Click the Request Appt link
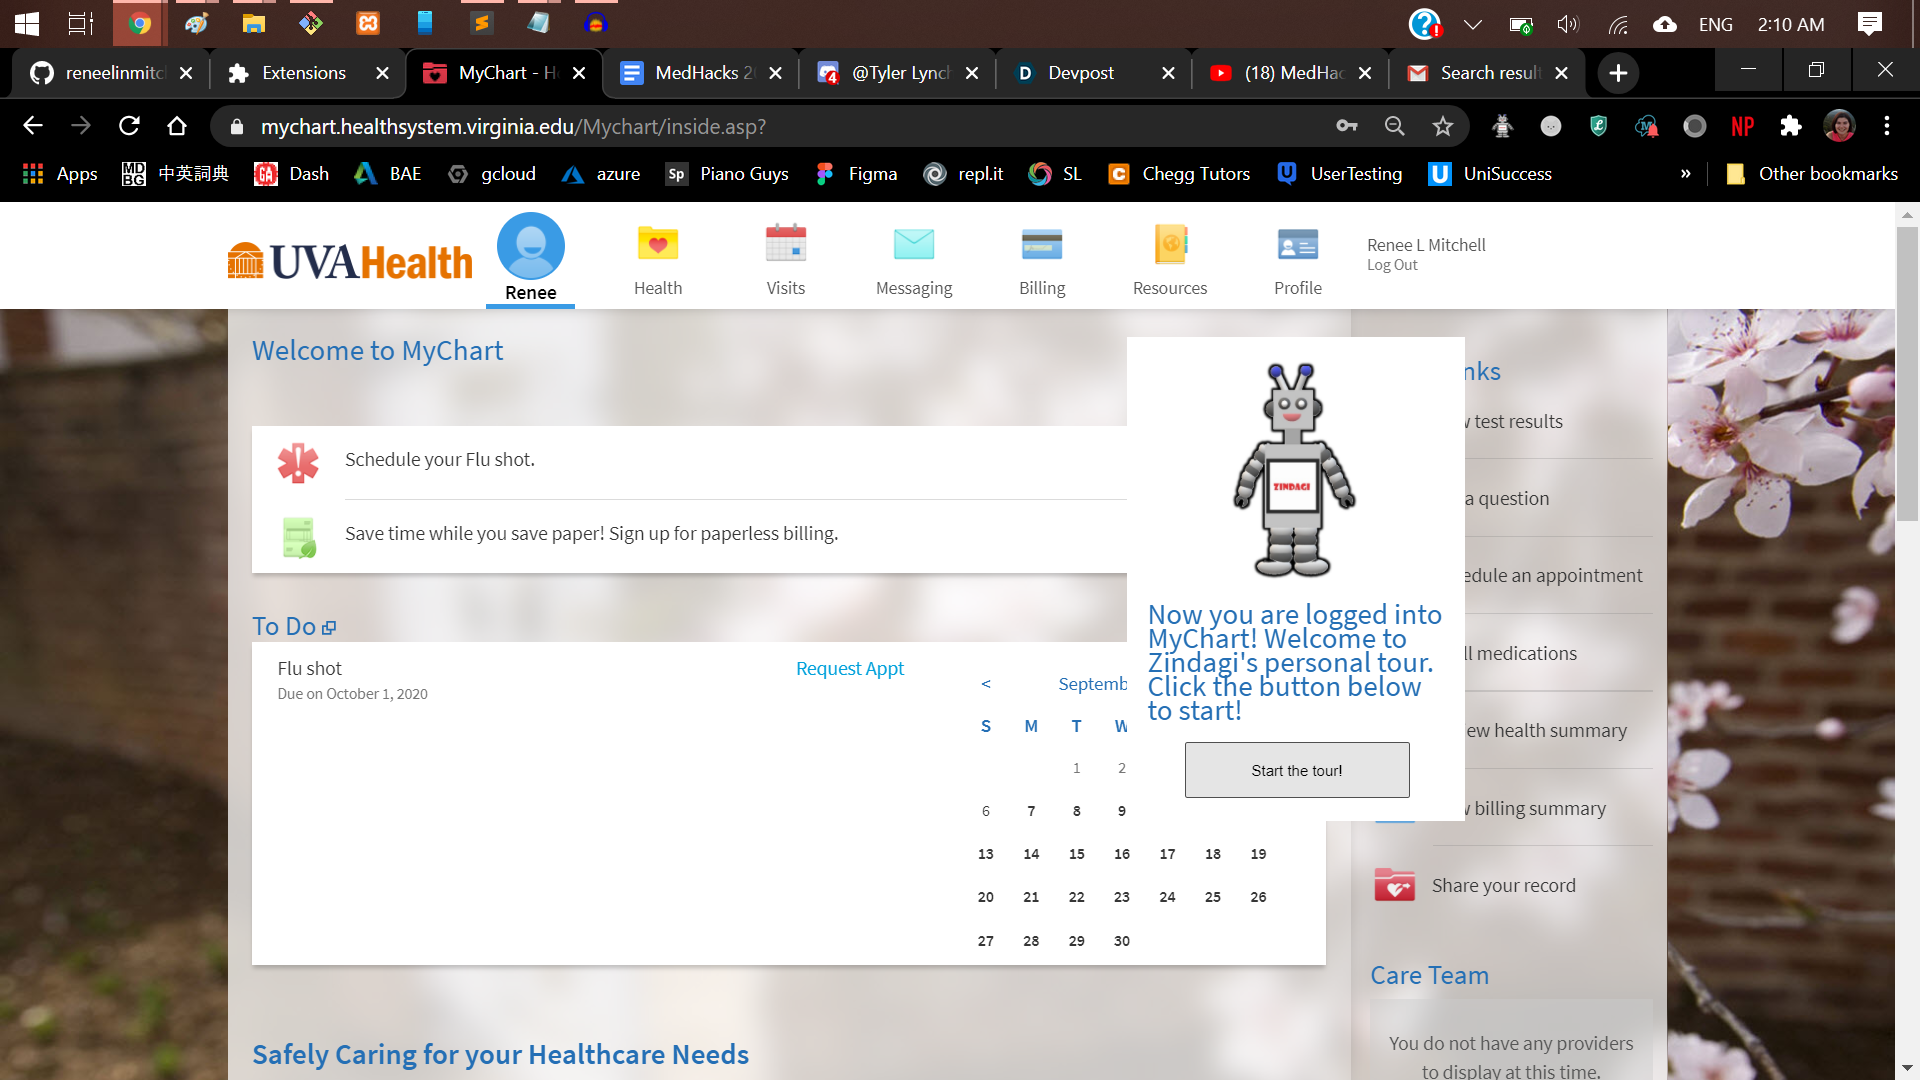Viewport: 1920px width, 1080px height. (x=849, y=668)
